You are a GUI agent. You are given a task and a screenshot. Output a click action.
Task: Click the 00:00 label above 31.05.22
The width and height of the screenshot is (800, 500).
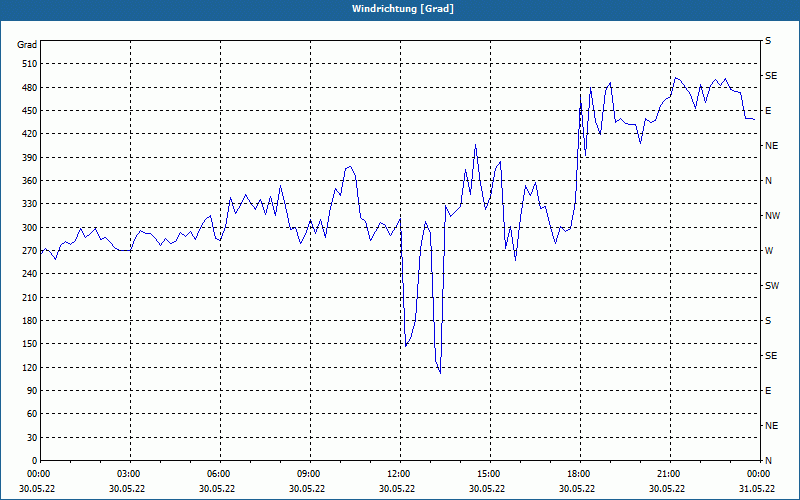(x=758, y=474)
